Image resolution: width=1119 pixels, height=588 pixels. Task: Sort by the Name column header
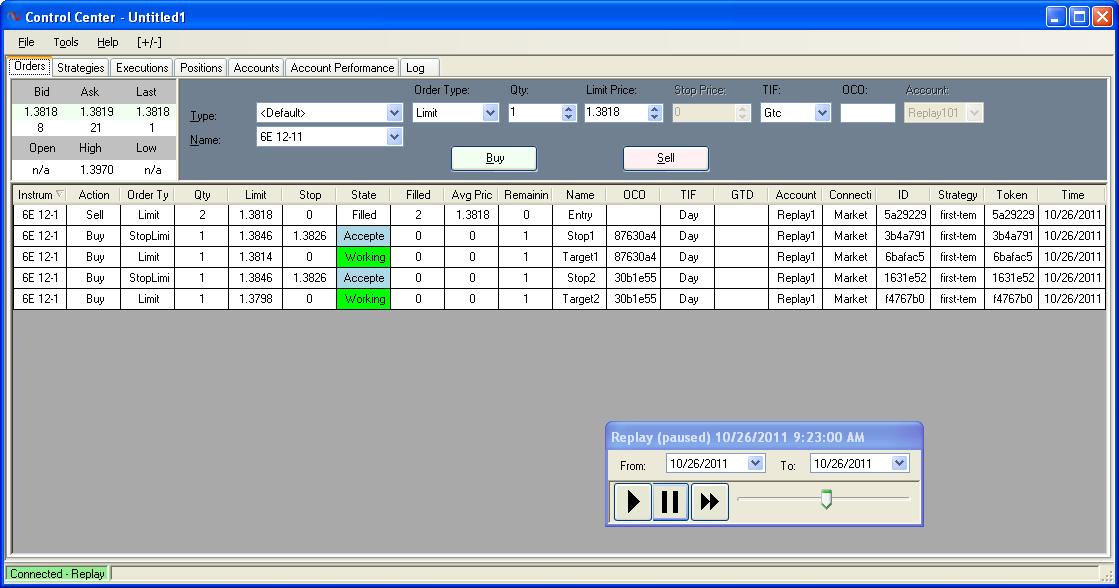pyautogui.click(x=579, y=195)
